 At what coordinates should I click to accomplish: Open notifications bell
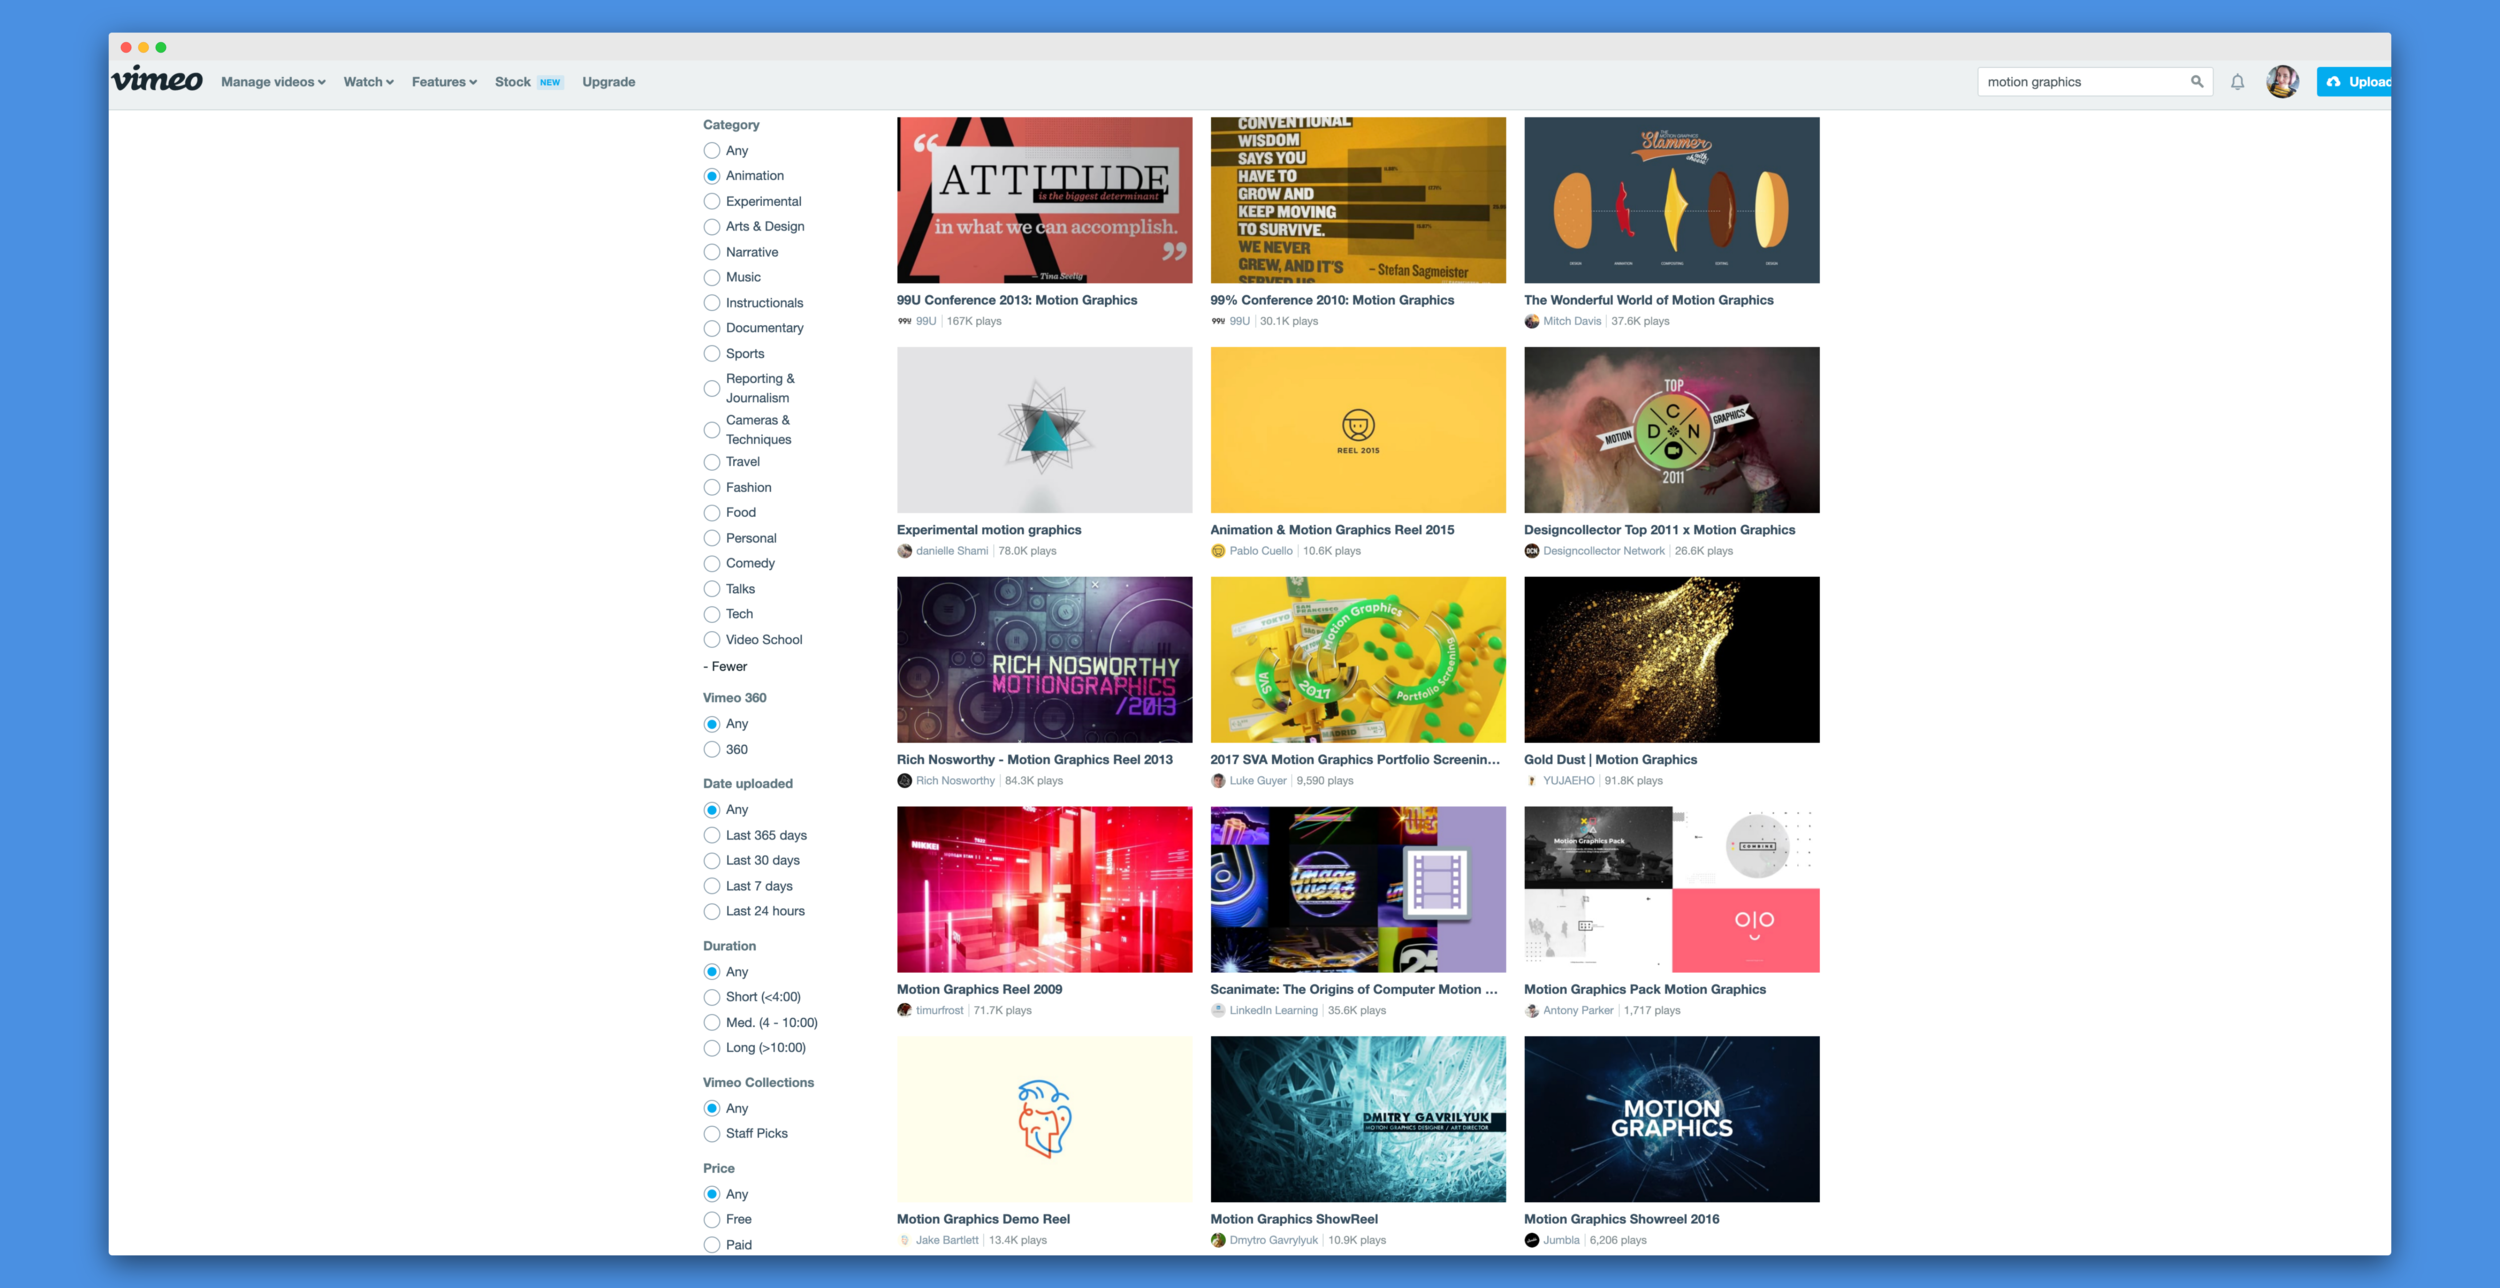(x=2237, y=82)
